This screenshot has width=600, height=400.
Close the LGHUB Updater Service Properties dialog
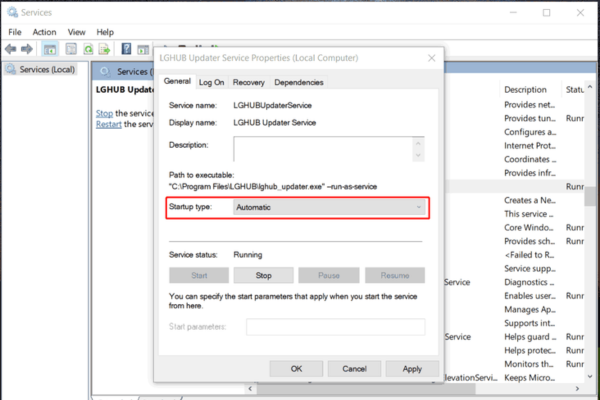[432, 58]
